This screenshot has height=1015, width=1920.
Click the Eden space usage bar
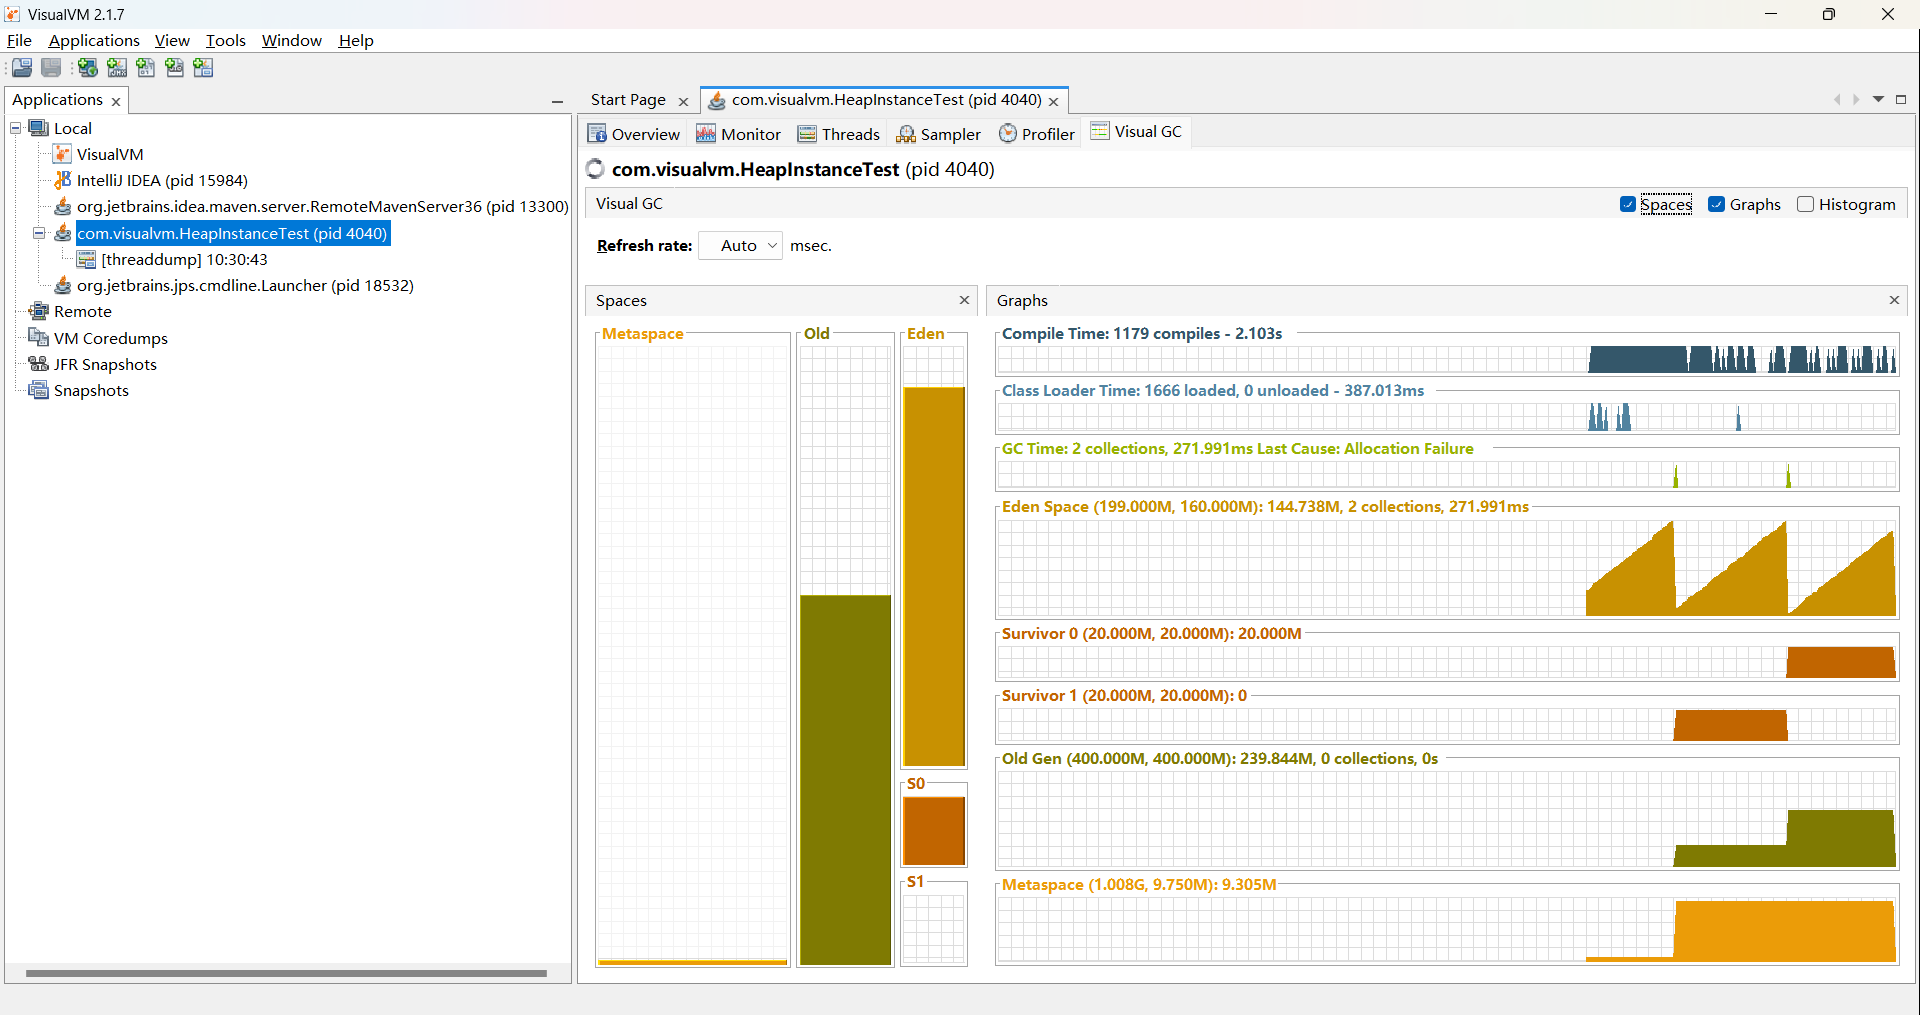coord(934,577)
